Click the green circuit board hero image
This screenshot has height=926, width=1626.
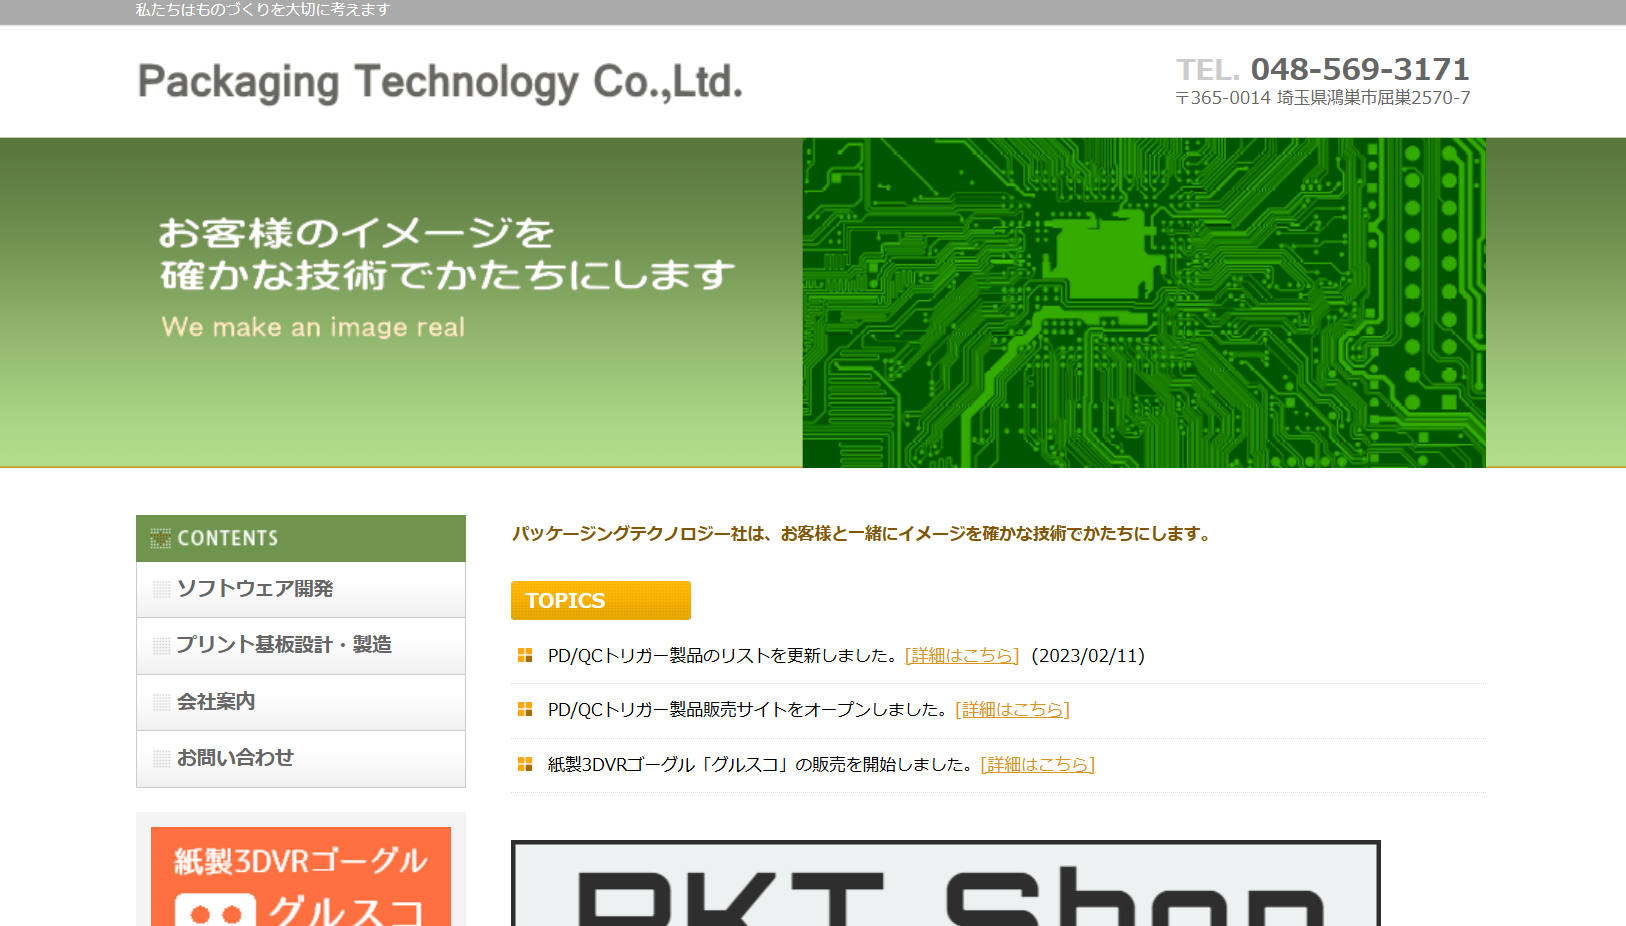point(1143,302)
